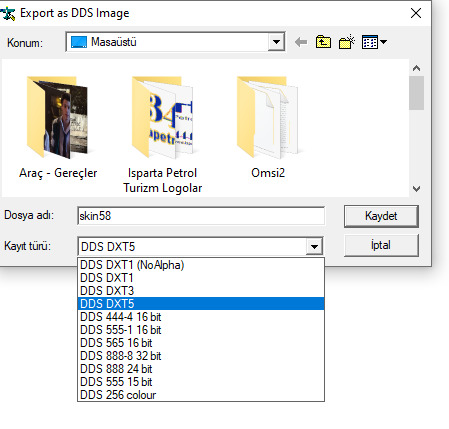This screenshot has height=429, width=449.
Task: Create a new folder
Action: coord(347,42)
